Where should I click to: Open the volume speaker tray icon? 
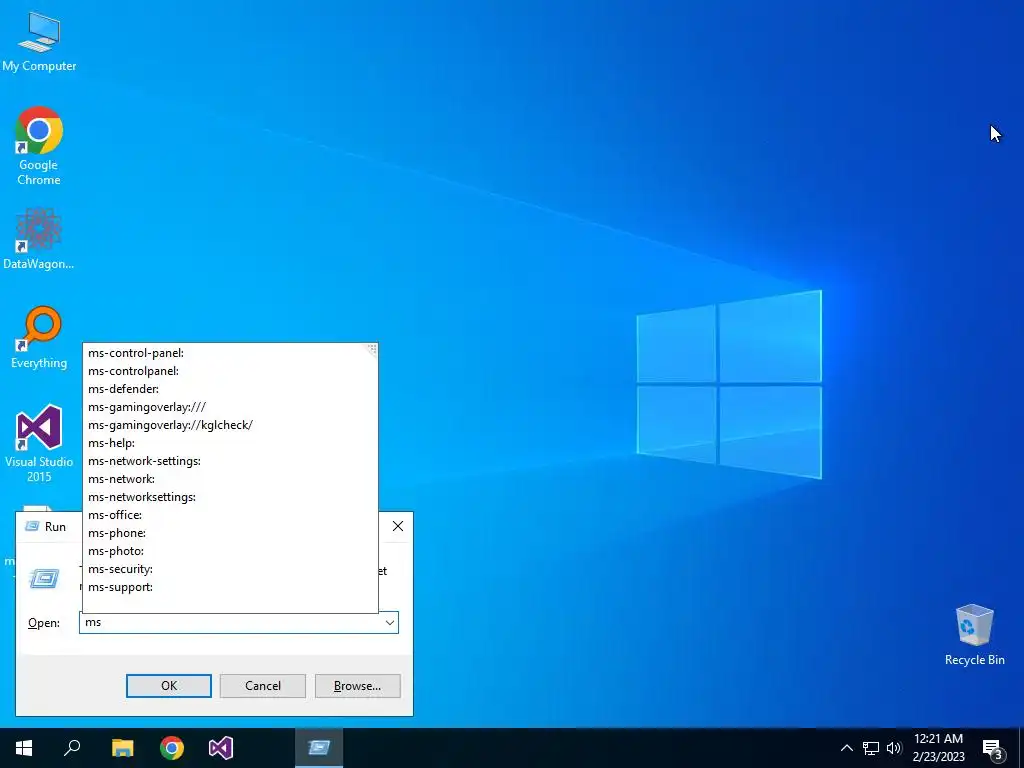point(893,748)
